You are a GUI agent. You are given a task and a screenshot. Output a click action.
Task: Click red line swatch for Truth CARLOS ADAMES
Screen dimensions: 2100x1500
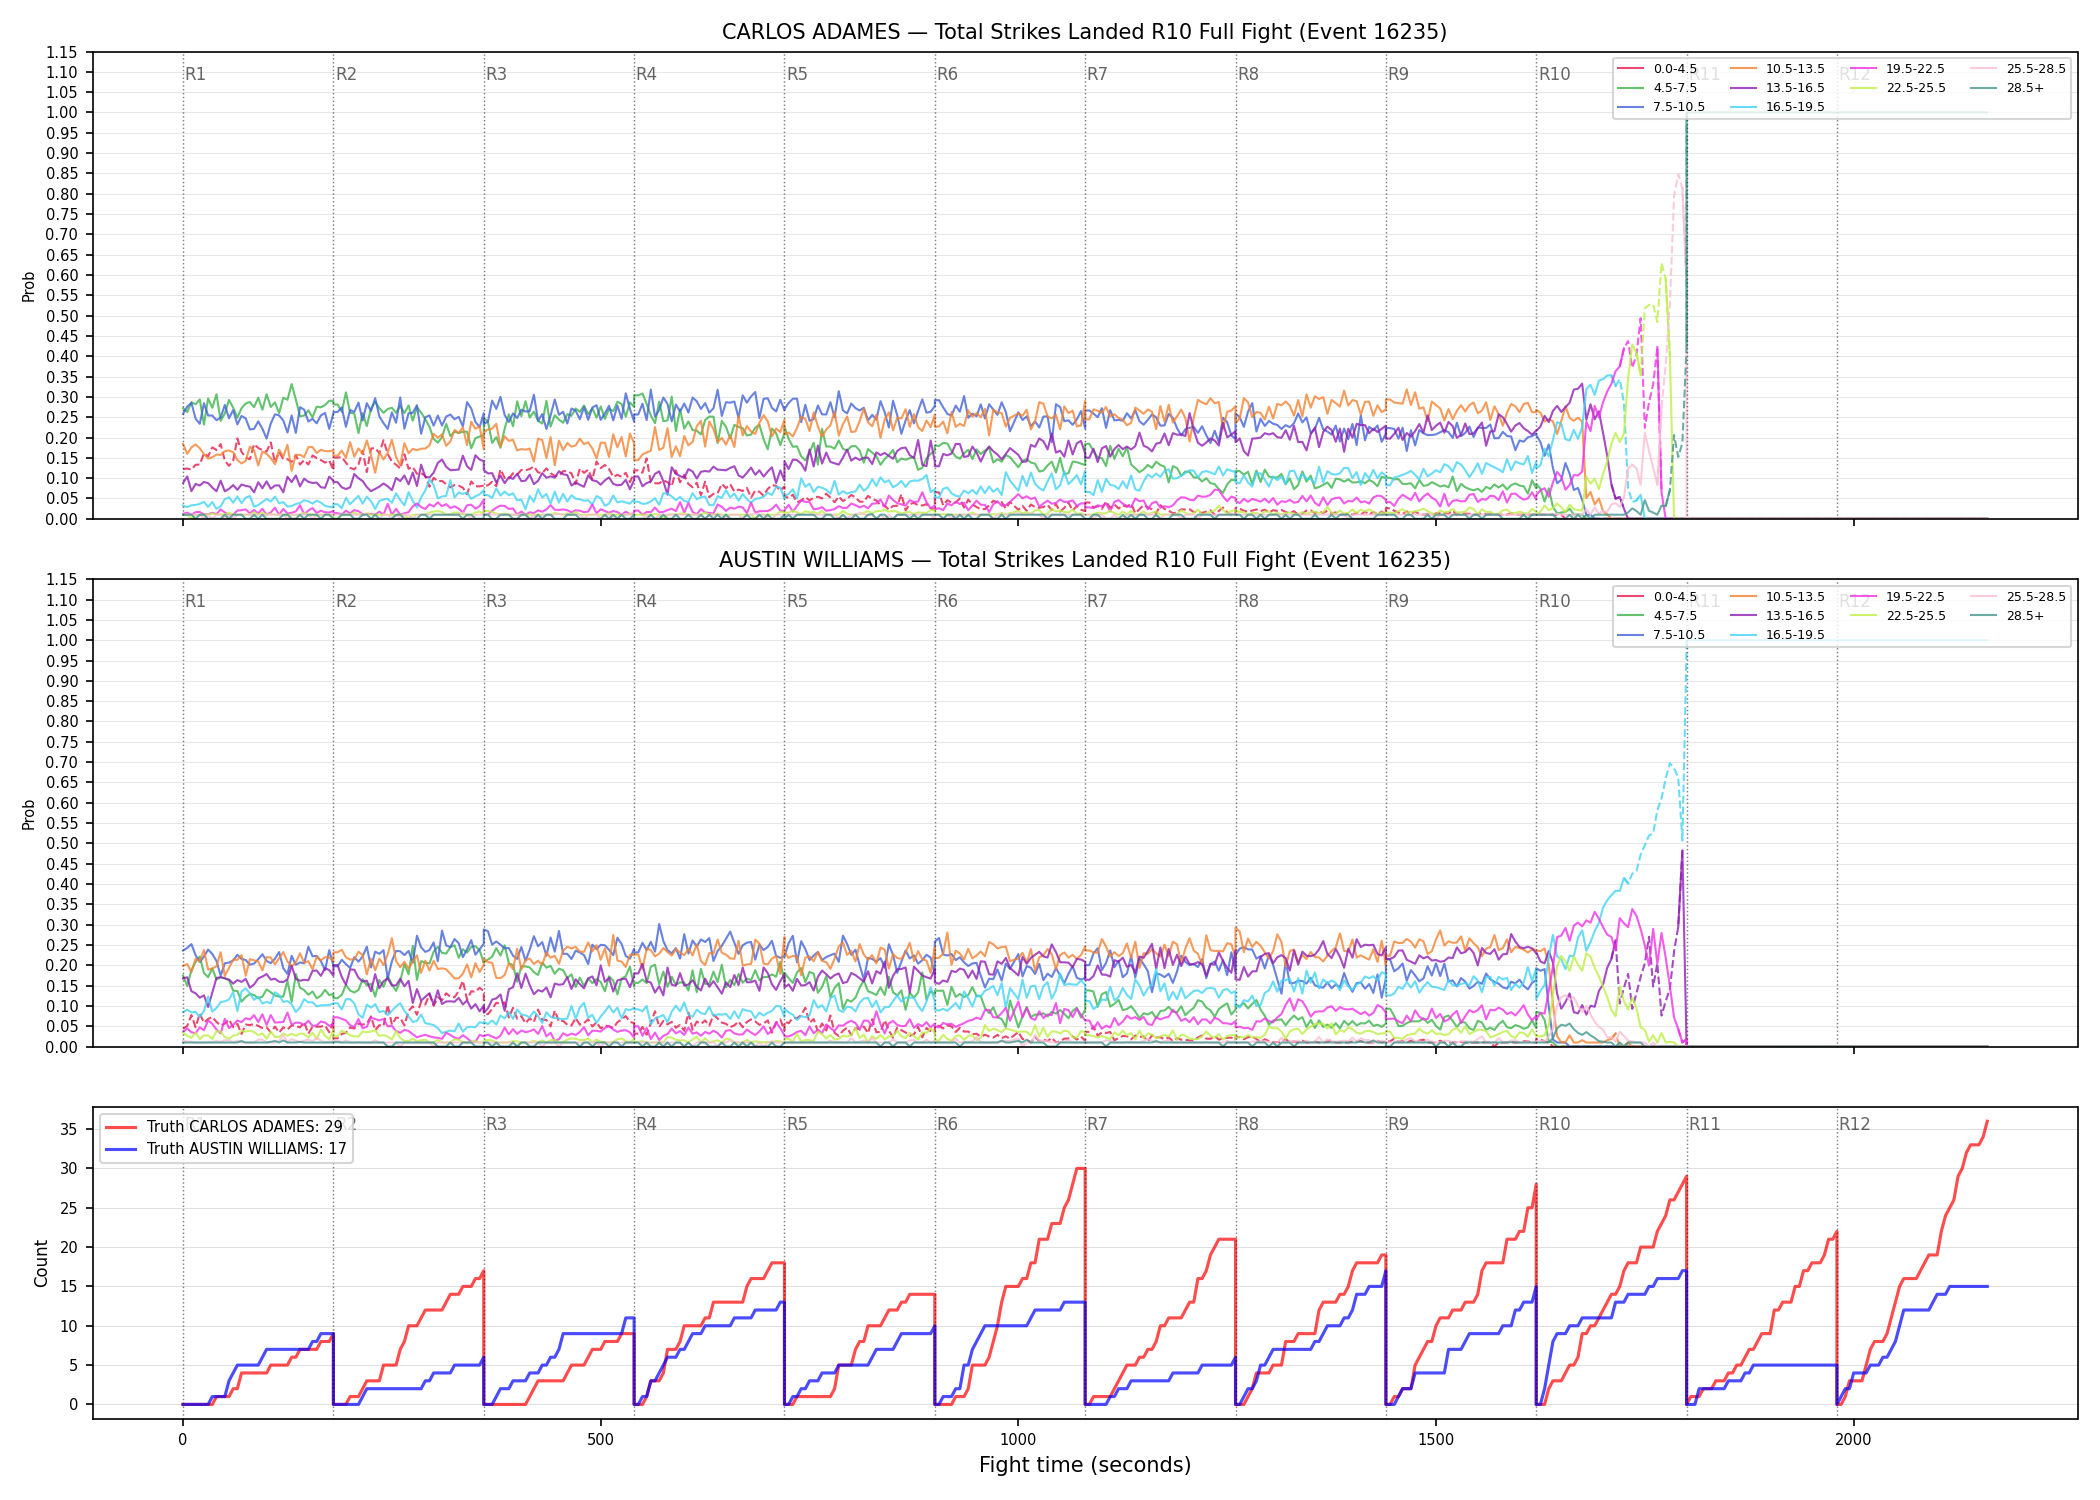[122, 1127]
